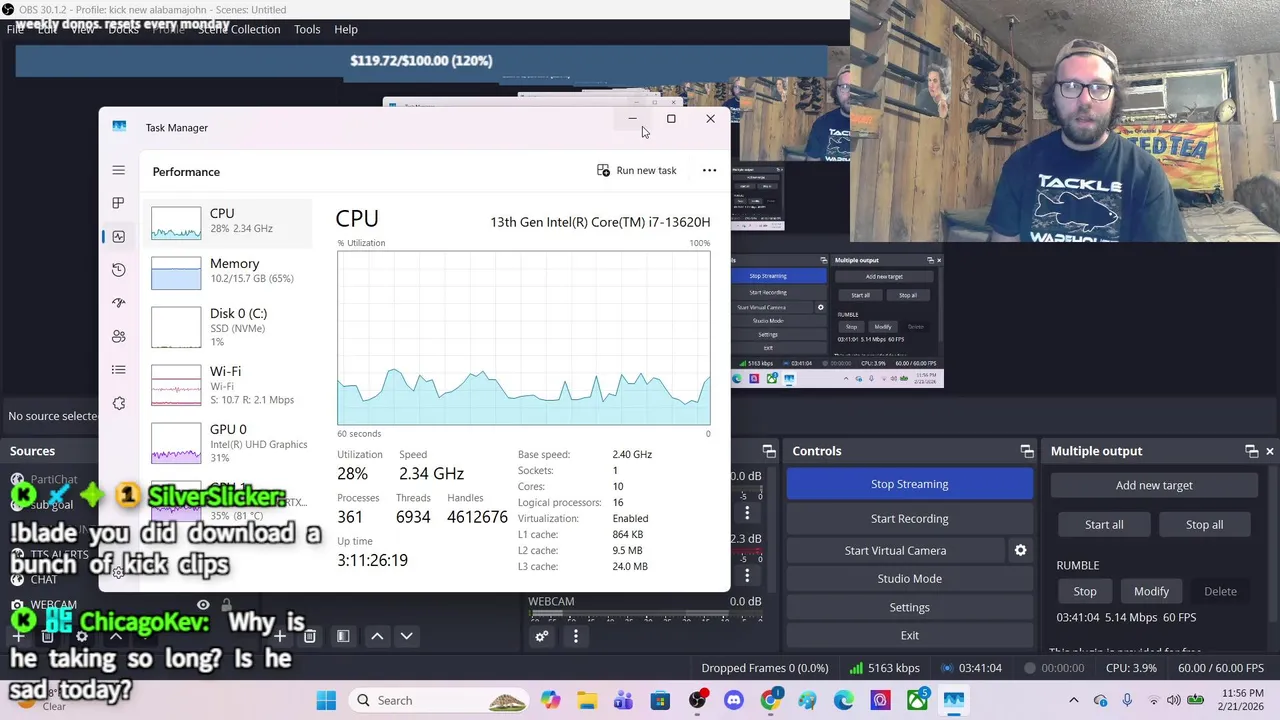Click 5163 kbps bitrate status indicator
The height and width of the screenshot is (720, 1280).
(x=884, y=668)
